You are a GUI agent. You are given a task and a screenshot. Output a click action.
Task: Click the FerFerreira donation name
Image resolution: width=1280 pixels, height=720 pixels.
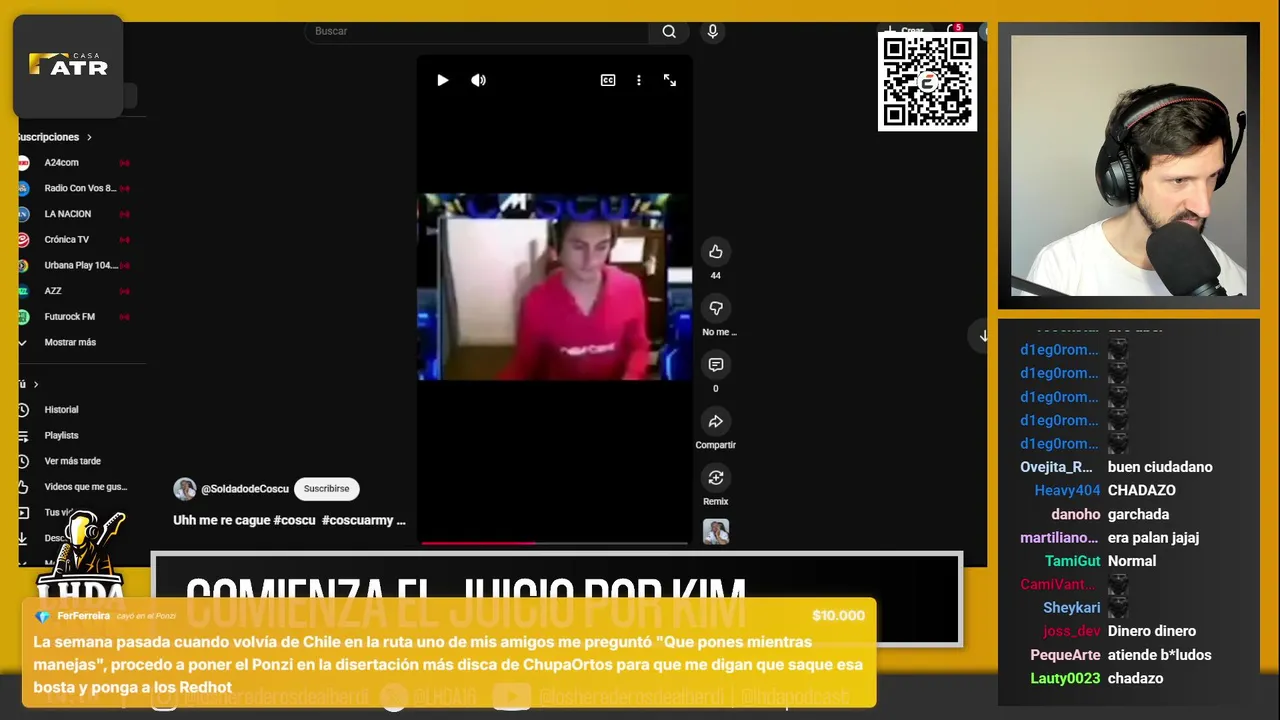click(83, 616)
